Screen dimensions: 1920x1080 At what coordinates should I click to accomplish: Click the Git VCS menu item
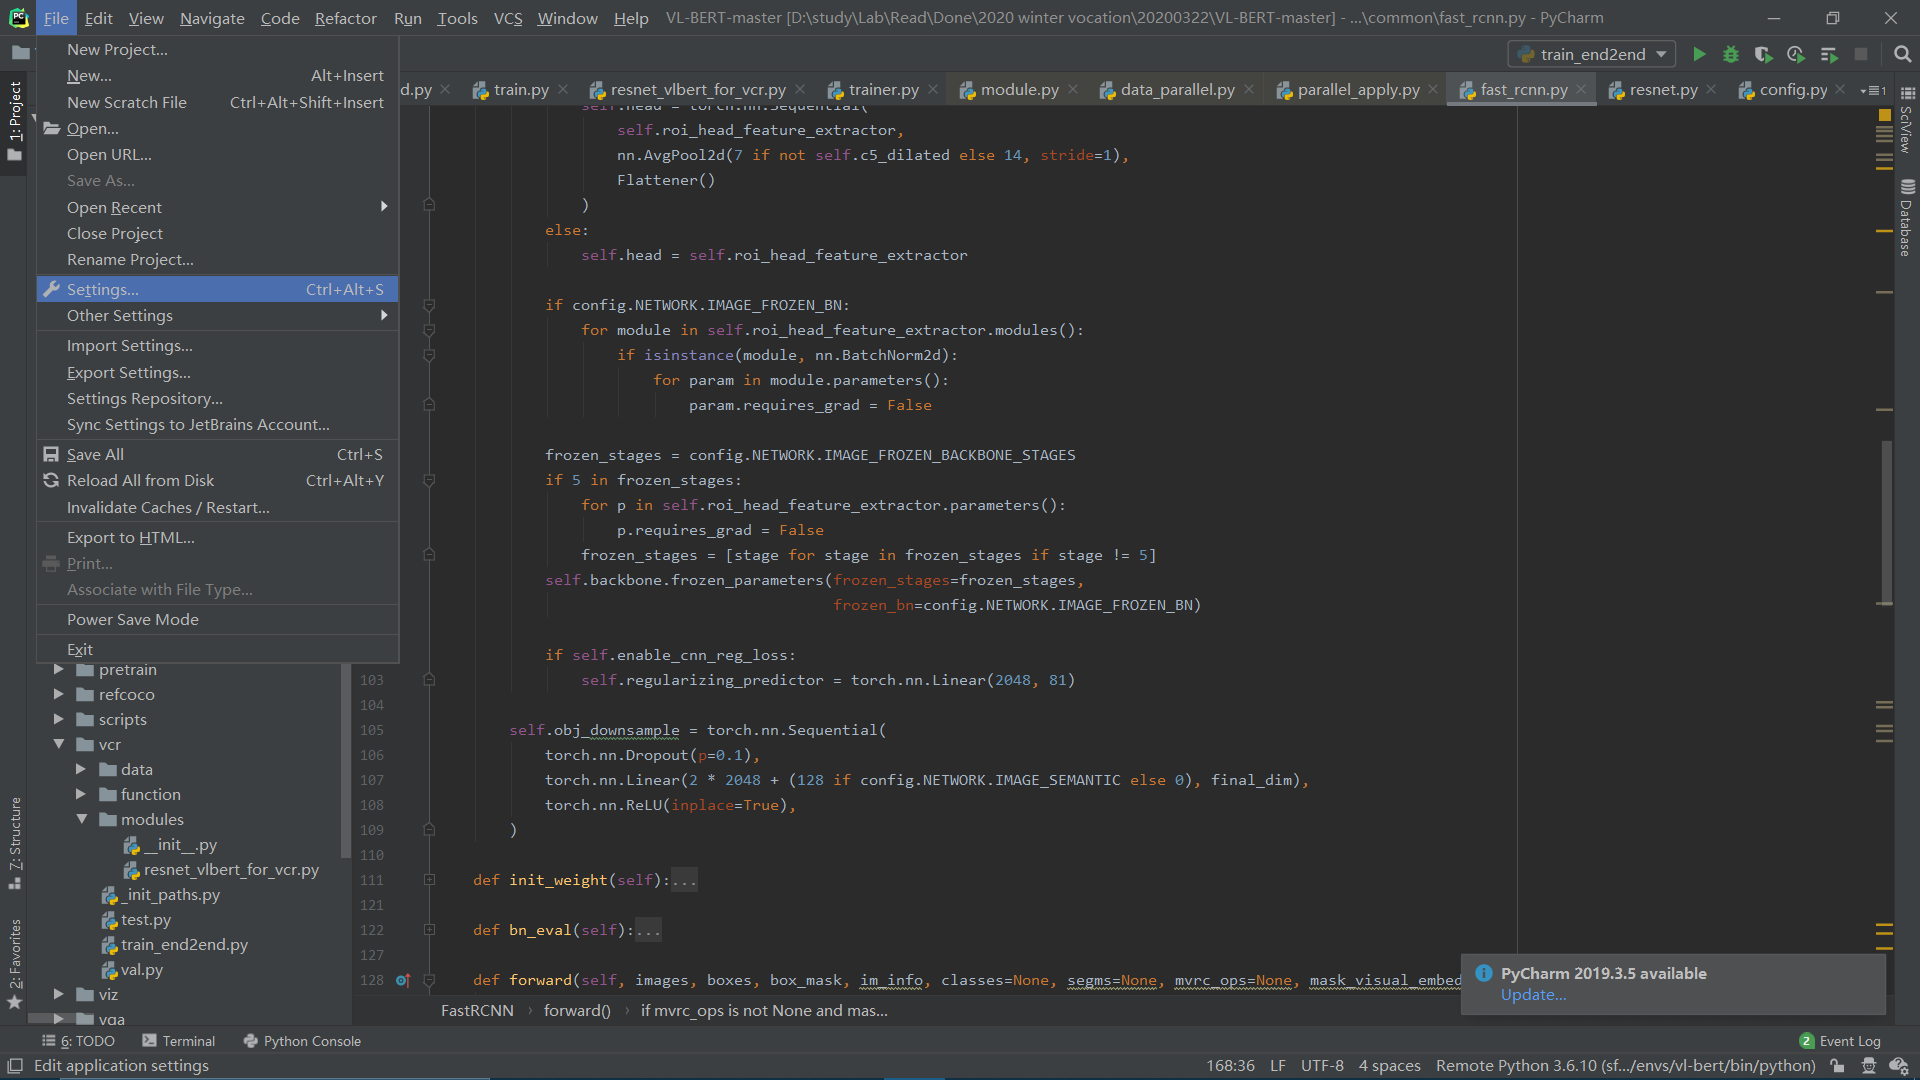505,17
